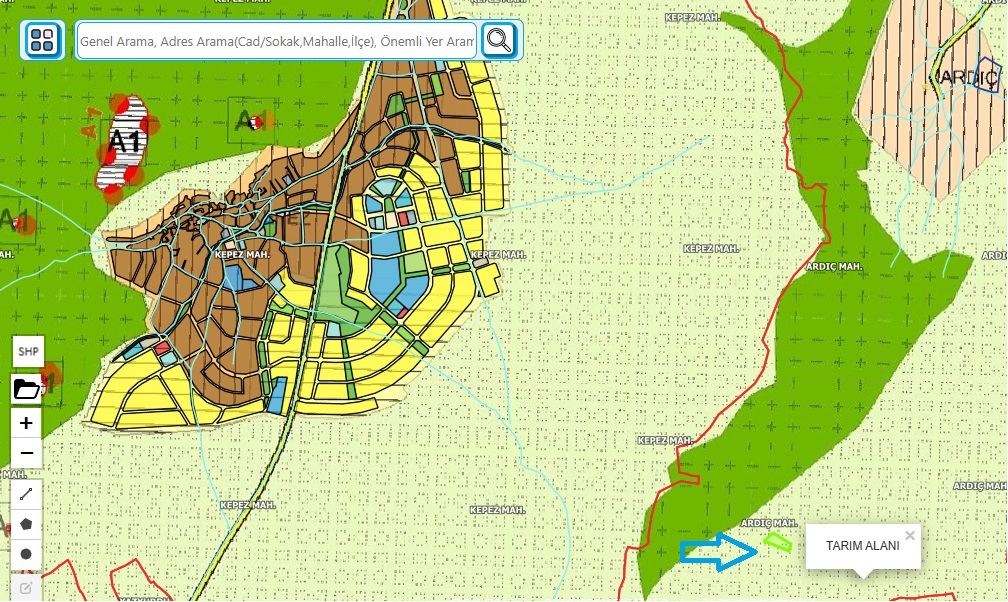Click the edit drawing tool icon
The width and height of the screenshot is (1008, 602).
tap(26, 587)
